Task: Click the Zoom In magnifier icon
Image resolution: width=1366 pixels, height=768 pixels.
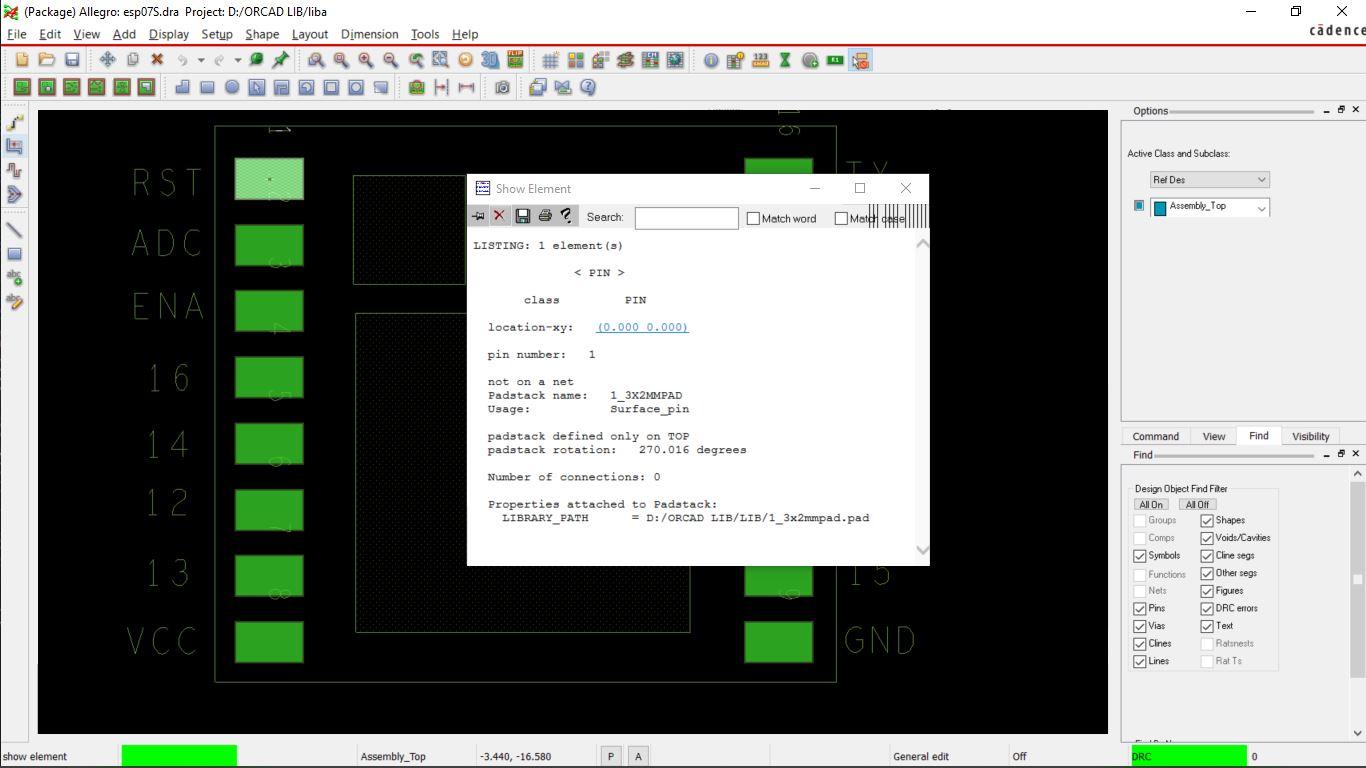Action: click(x=366, y=60)
